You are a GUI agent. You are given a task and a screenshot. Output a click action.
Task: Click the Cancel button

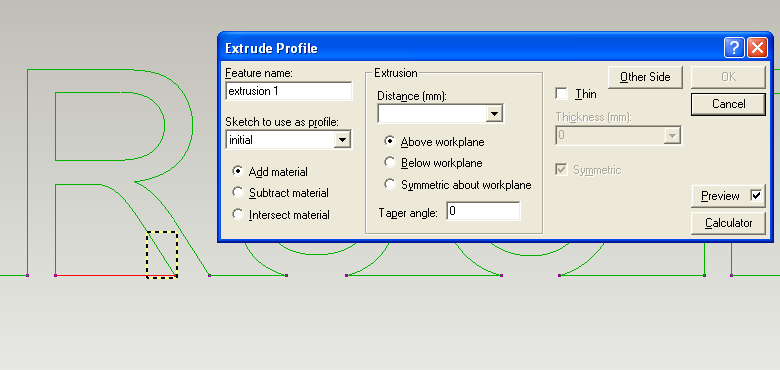click(x=728, y=104)
